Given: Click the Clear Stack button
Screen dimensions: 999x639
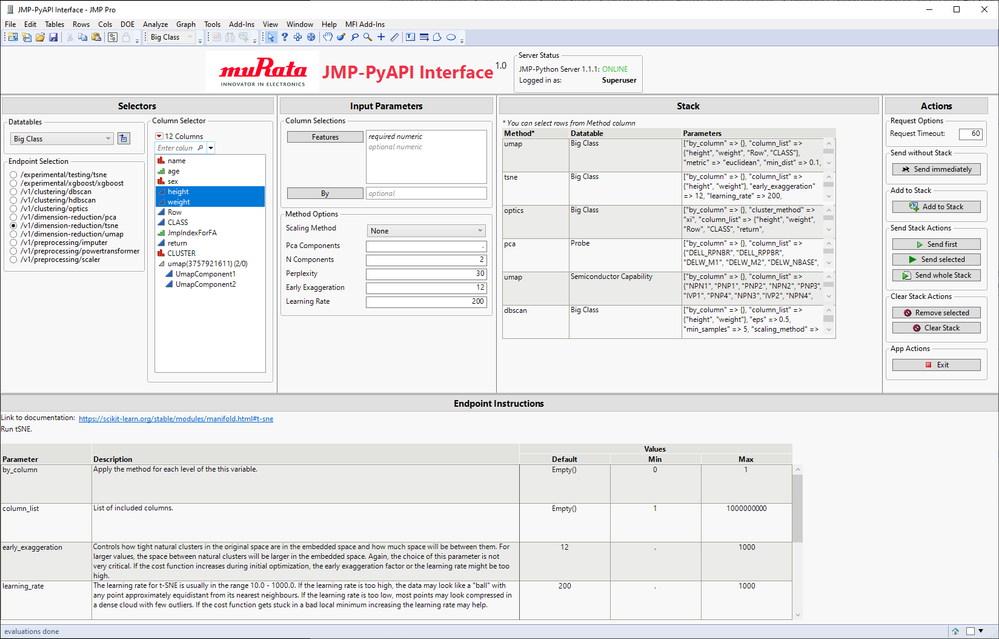Looking at the screenshot, I should coord(936,328).
